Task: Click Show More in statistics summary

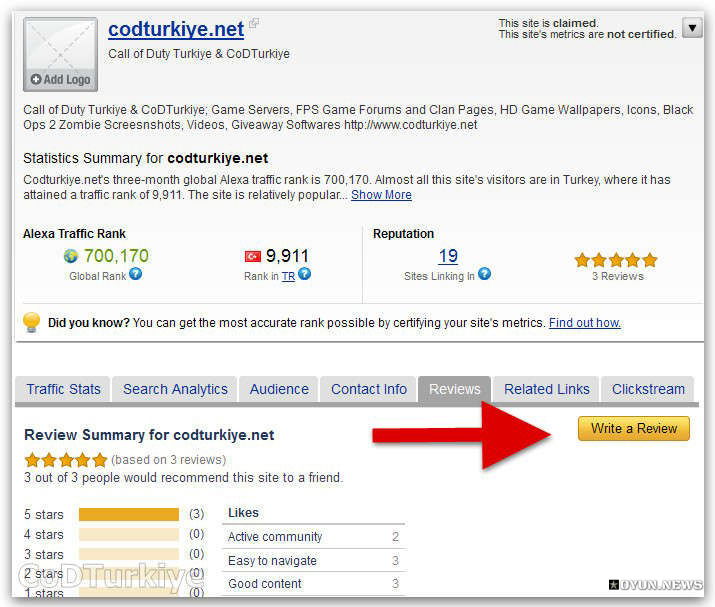Action: (381, 195)
